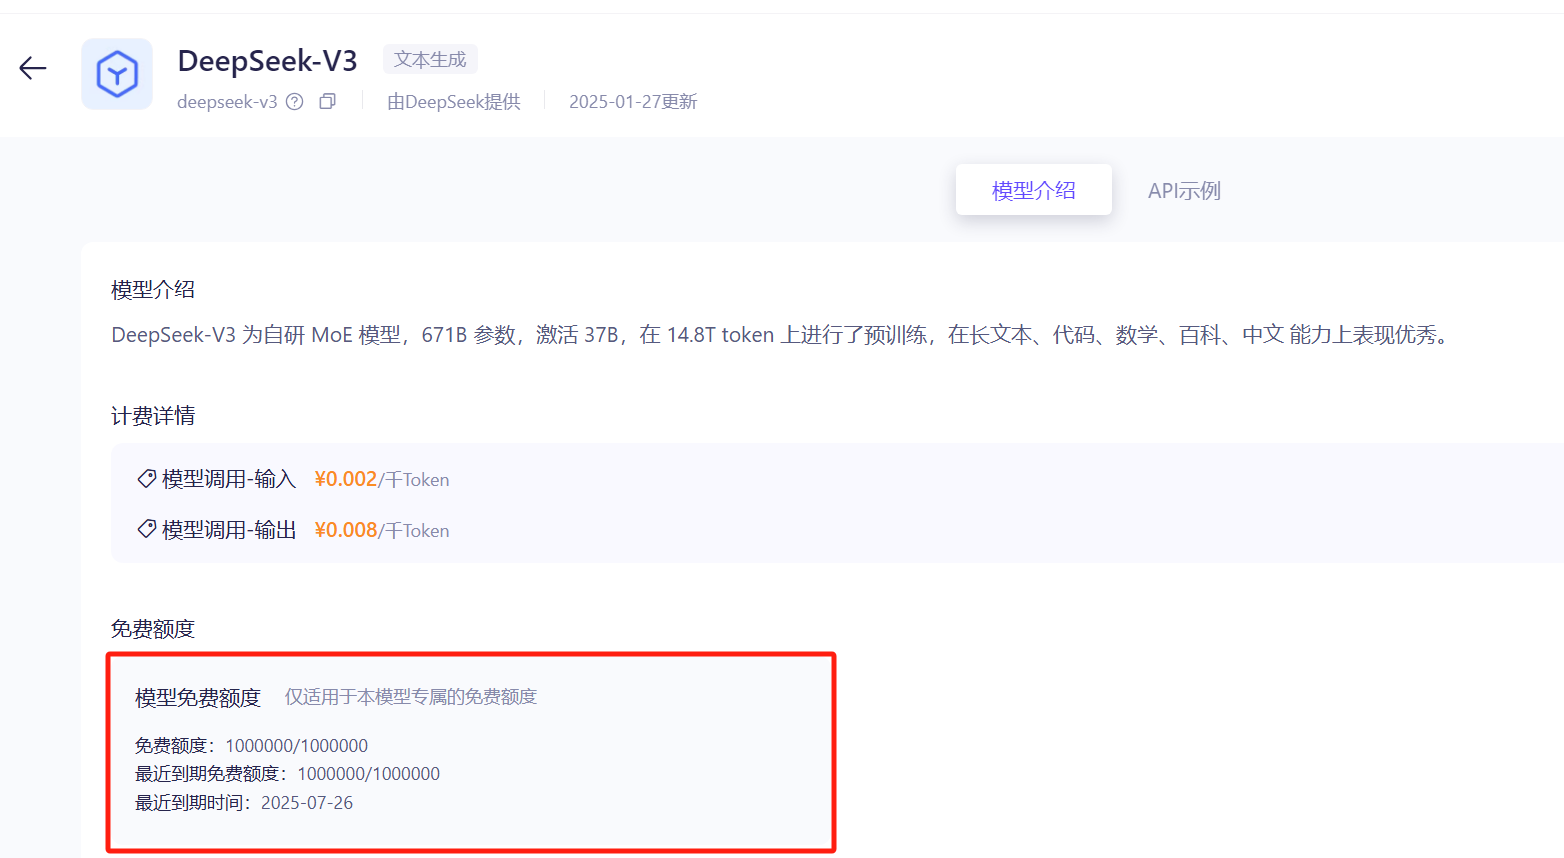Click the 模型调用-输入 label
This screenshot has width=1564, height=858.
(x=229, y=479)
